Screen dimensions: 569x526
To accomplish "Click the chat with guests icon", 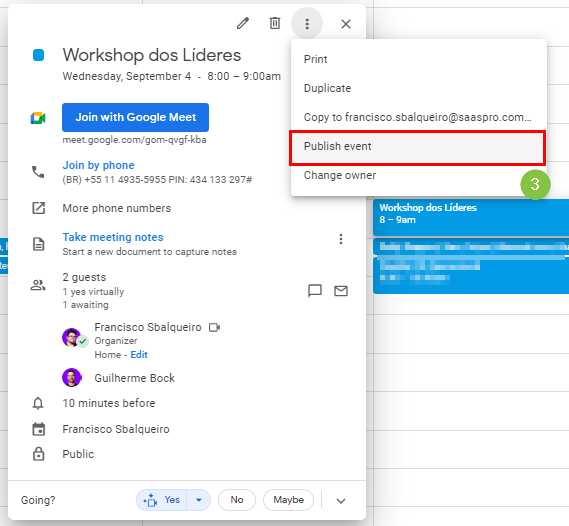I will click(x=315, y=291).
